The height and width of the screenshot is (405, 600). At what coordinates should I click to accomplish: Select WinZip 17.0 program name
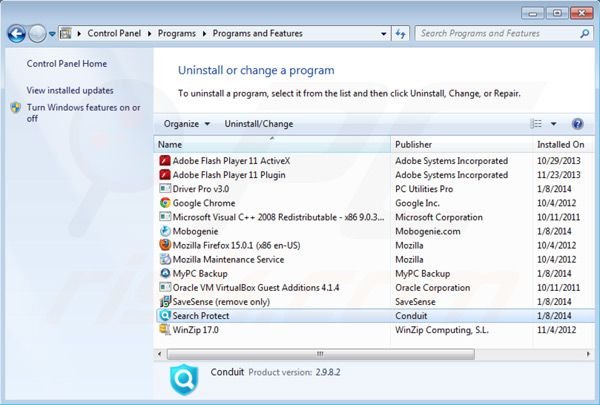(195, 330)
